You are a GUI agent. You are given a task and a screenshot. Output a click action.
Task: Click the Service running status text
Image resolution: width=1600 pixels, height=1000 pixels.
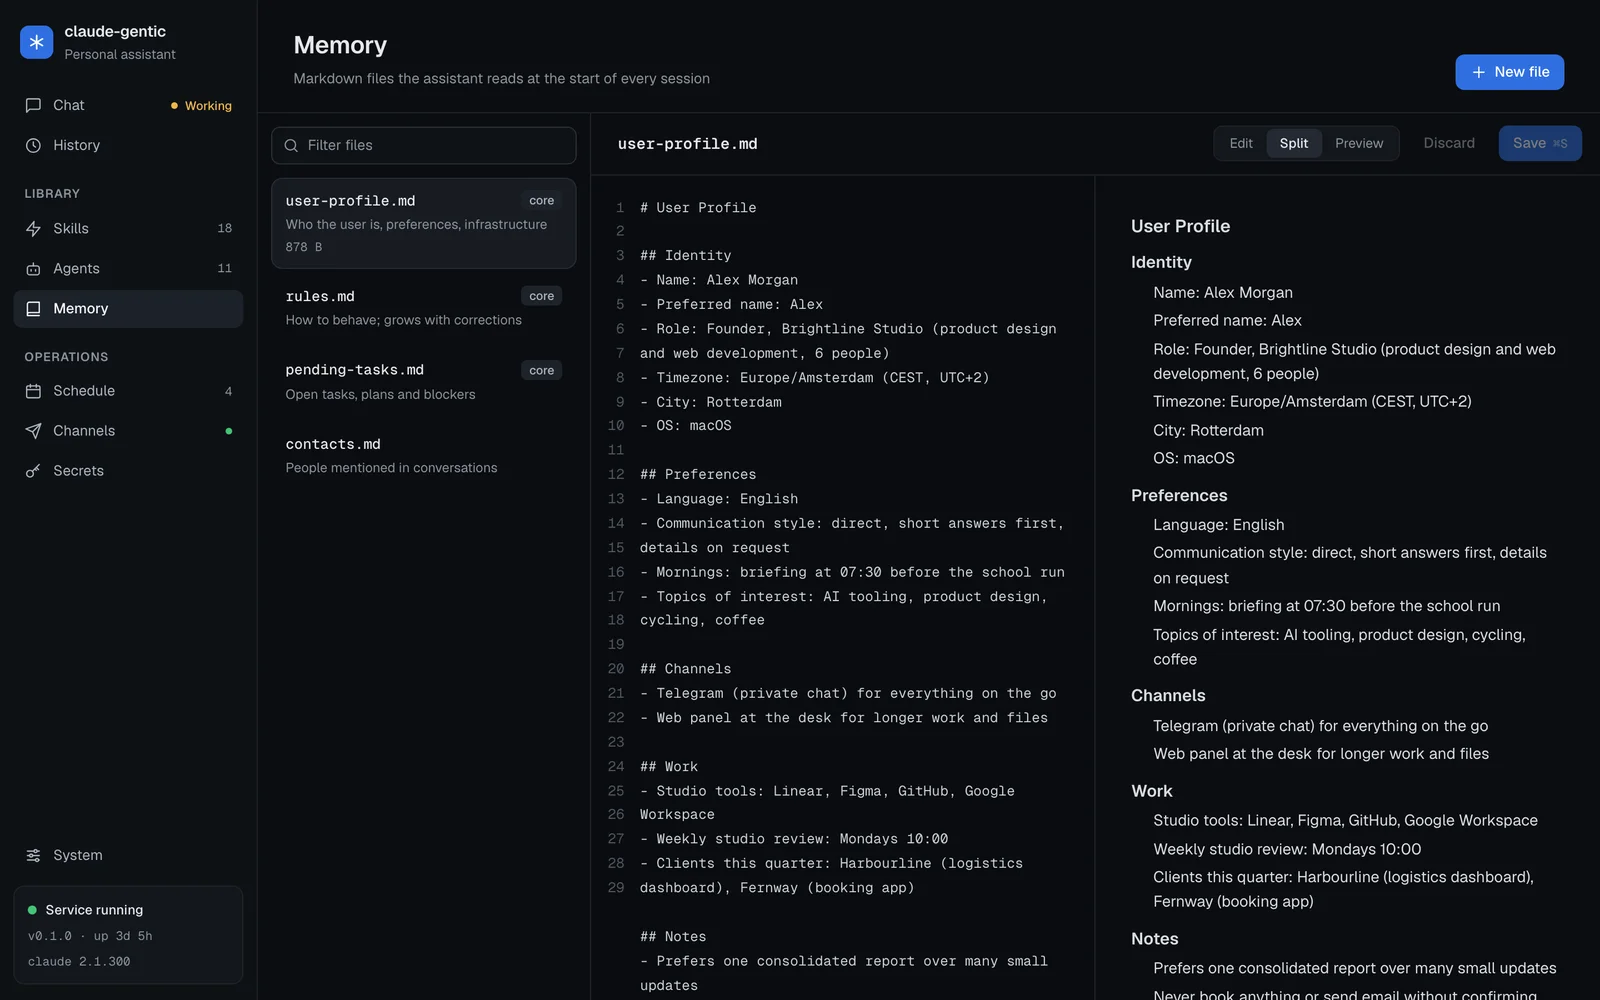click(x=94, y=910)
